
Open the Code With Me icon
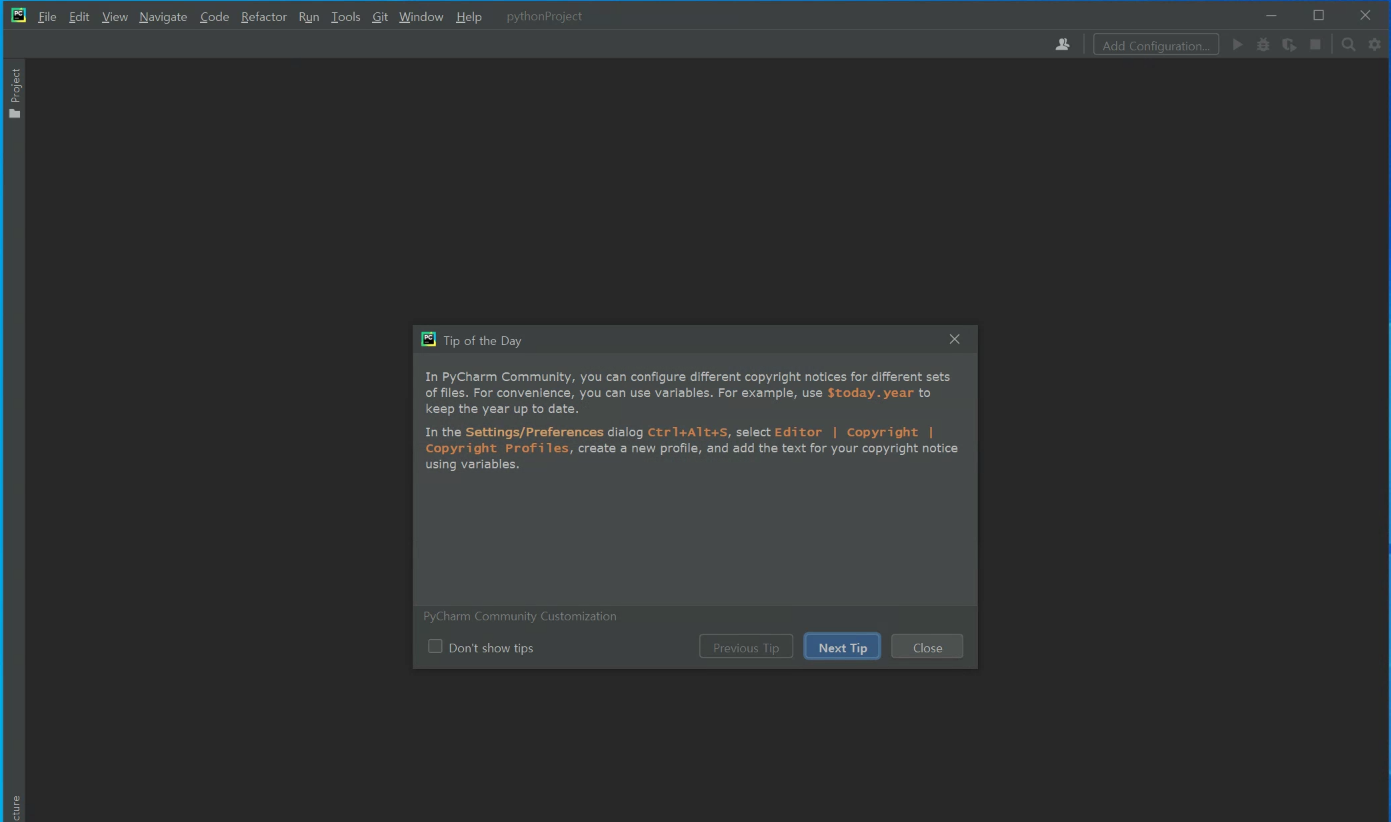coord(1062,45)
